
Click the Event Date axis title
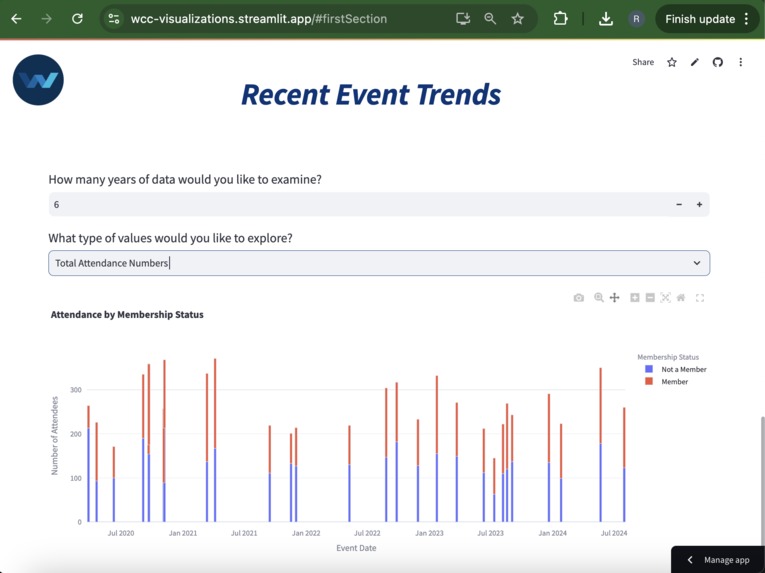[356, 548]
